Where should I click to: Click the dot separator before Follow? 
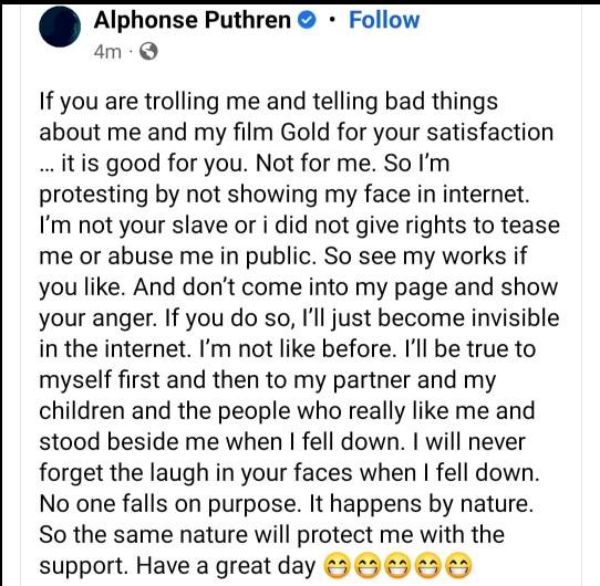[334, 22]
